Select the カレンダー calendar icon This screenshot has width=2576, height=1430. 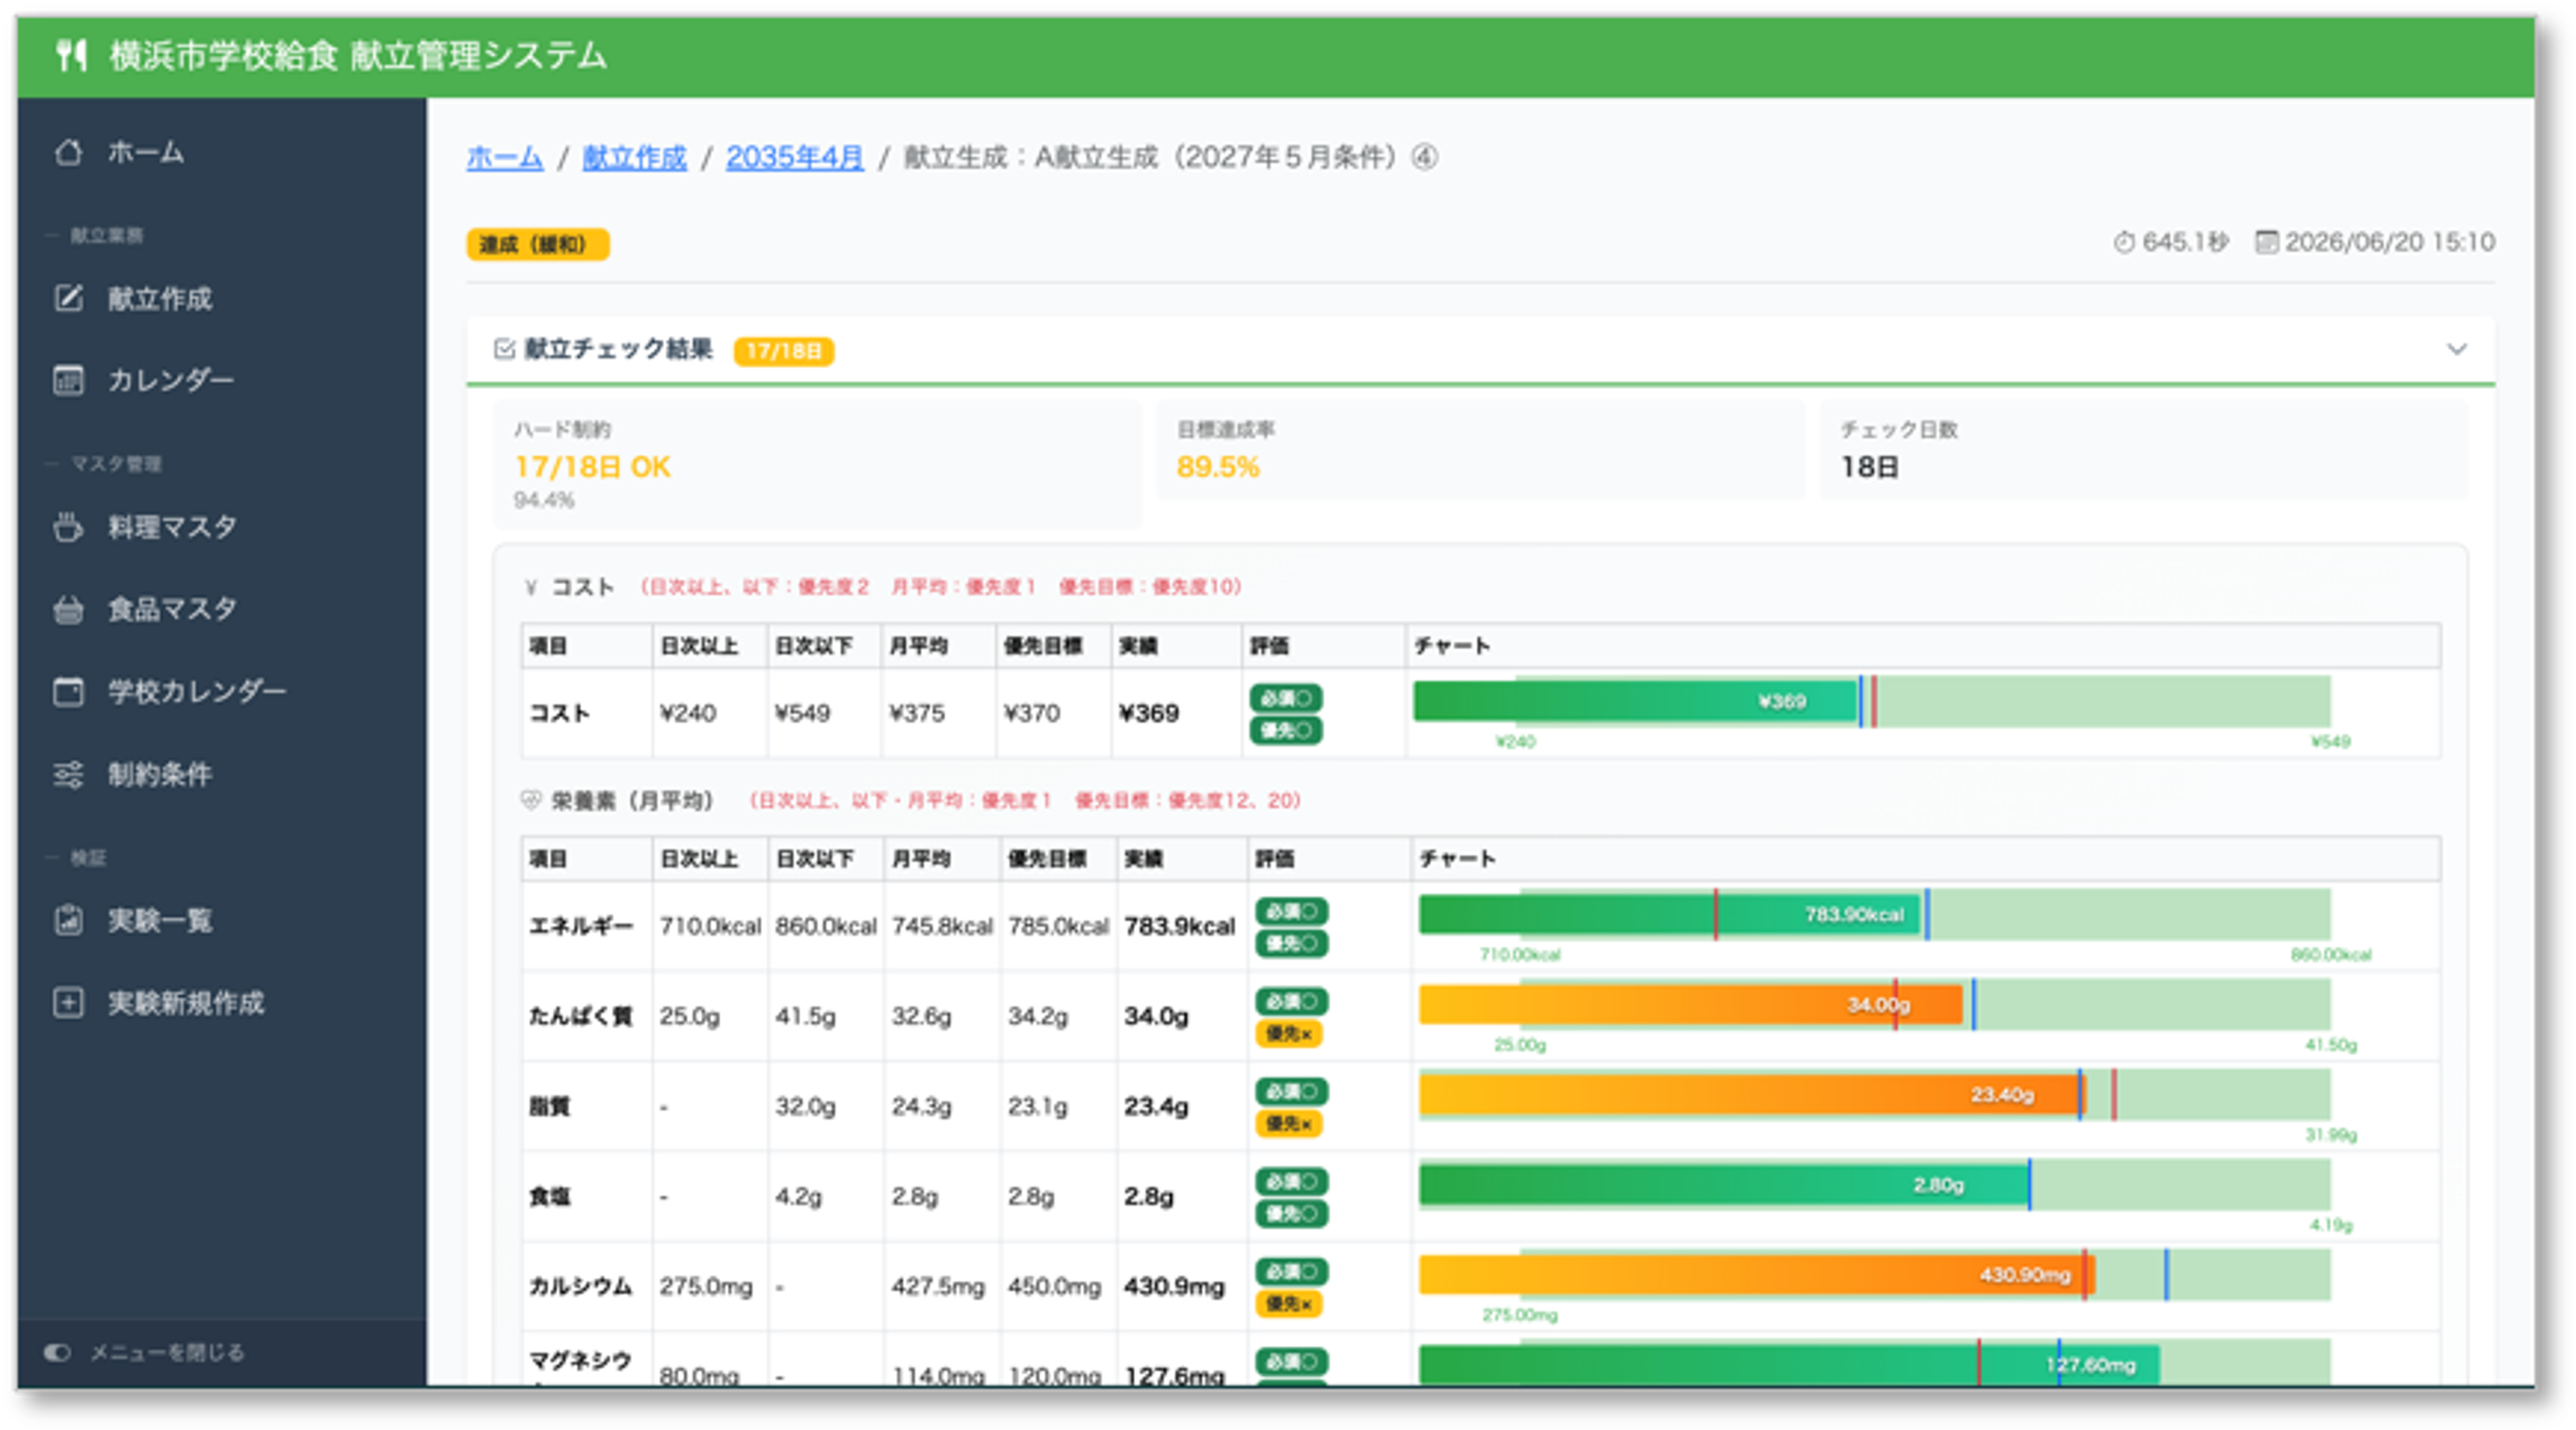(x=68, y=380)
